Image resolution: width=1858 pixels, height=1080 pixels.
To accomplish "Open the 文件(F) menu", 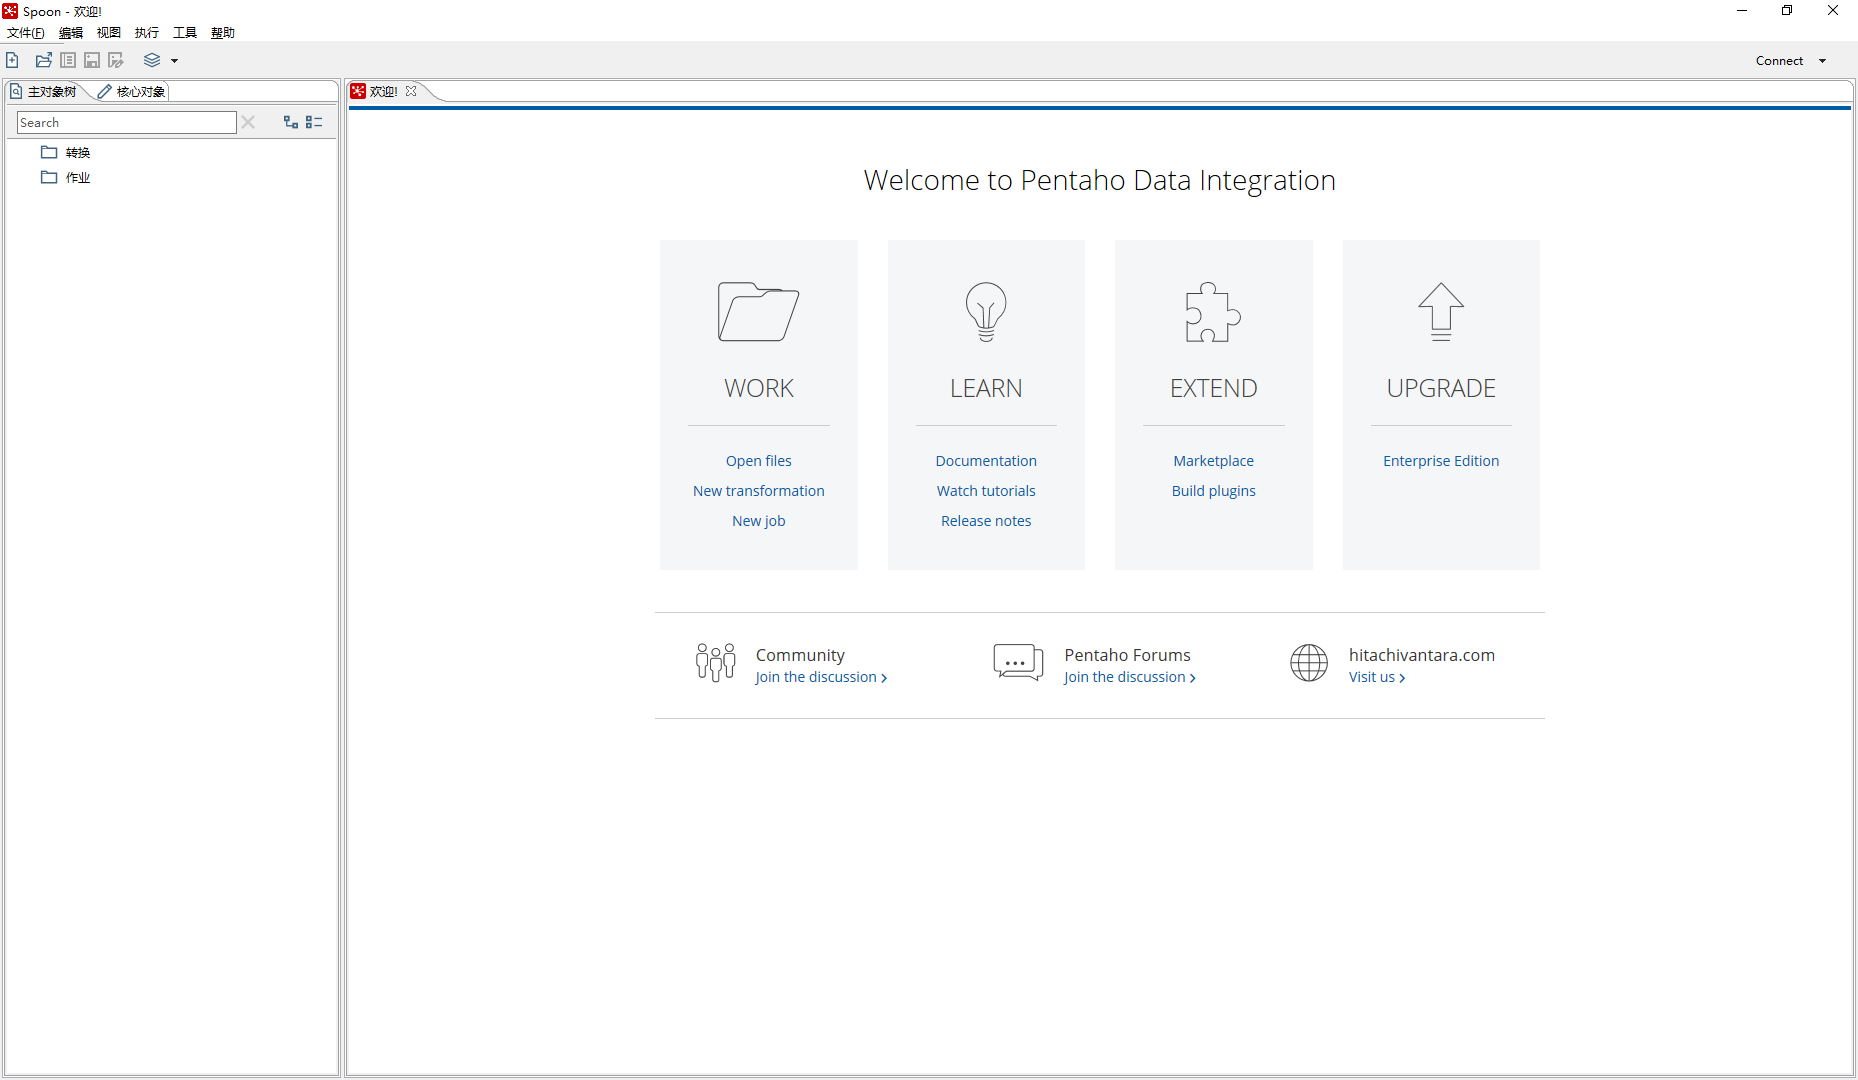I will pyautogui.click(x=26, y=33).
